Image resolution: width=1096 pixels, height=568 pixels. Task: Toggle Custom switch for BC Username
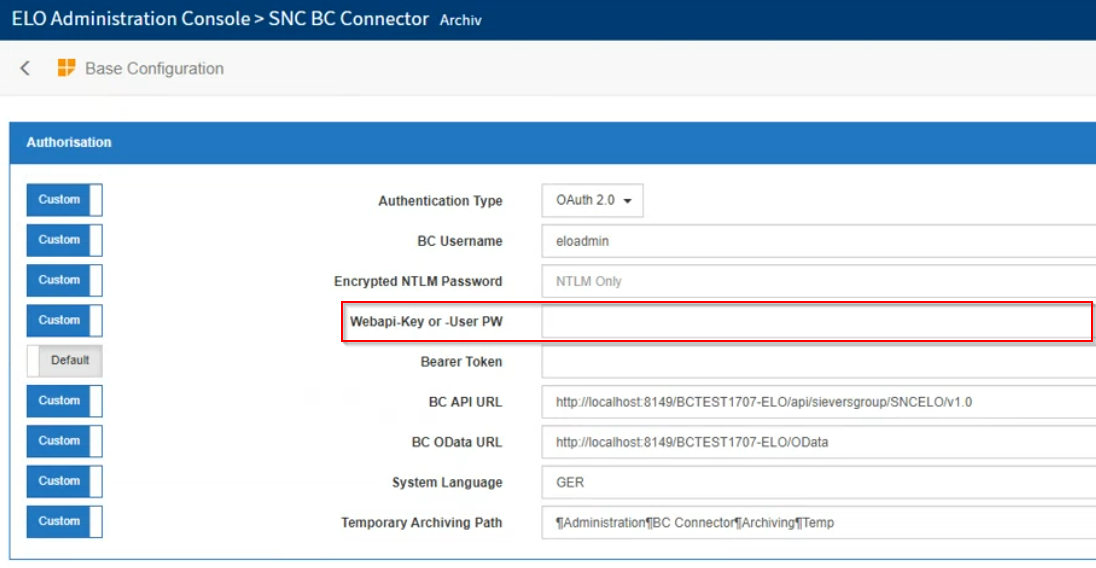64,240
